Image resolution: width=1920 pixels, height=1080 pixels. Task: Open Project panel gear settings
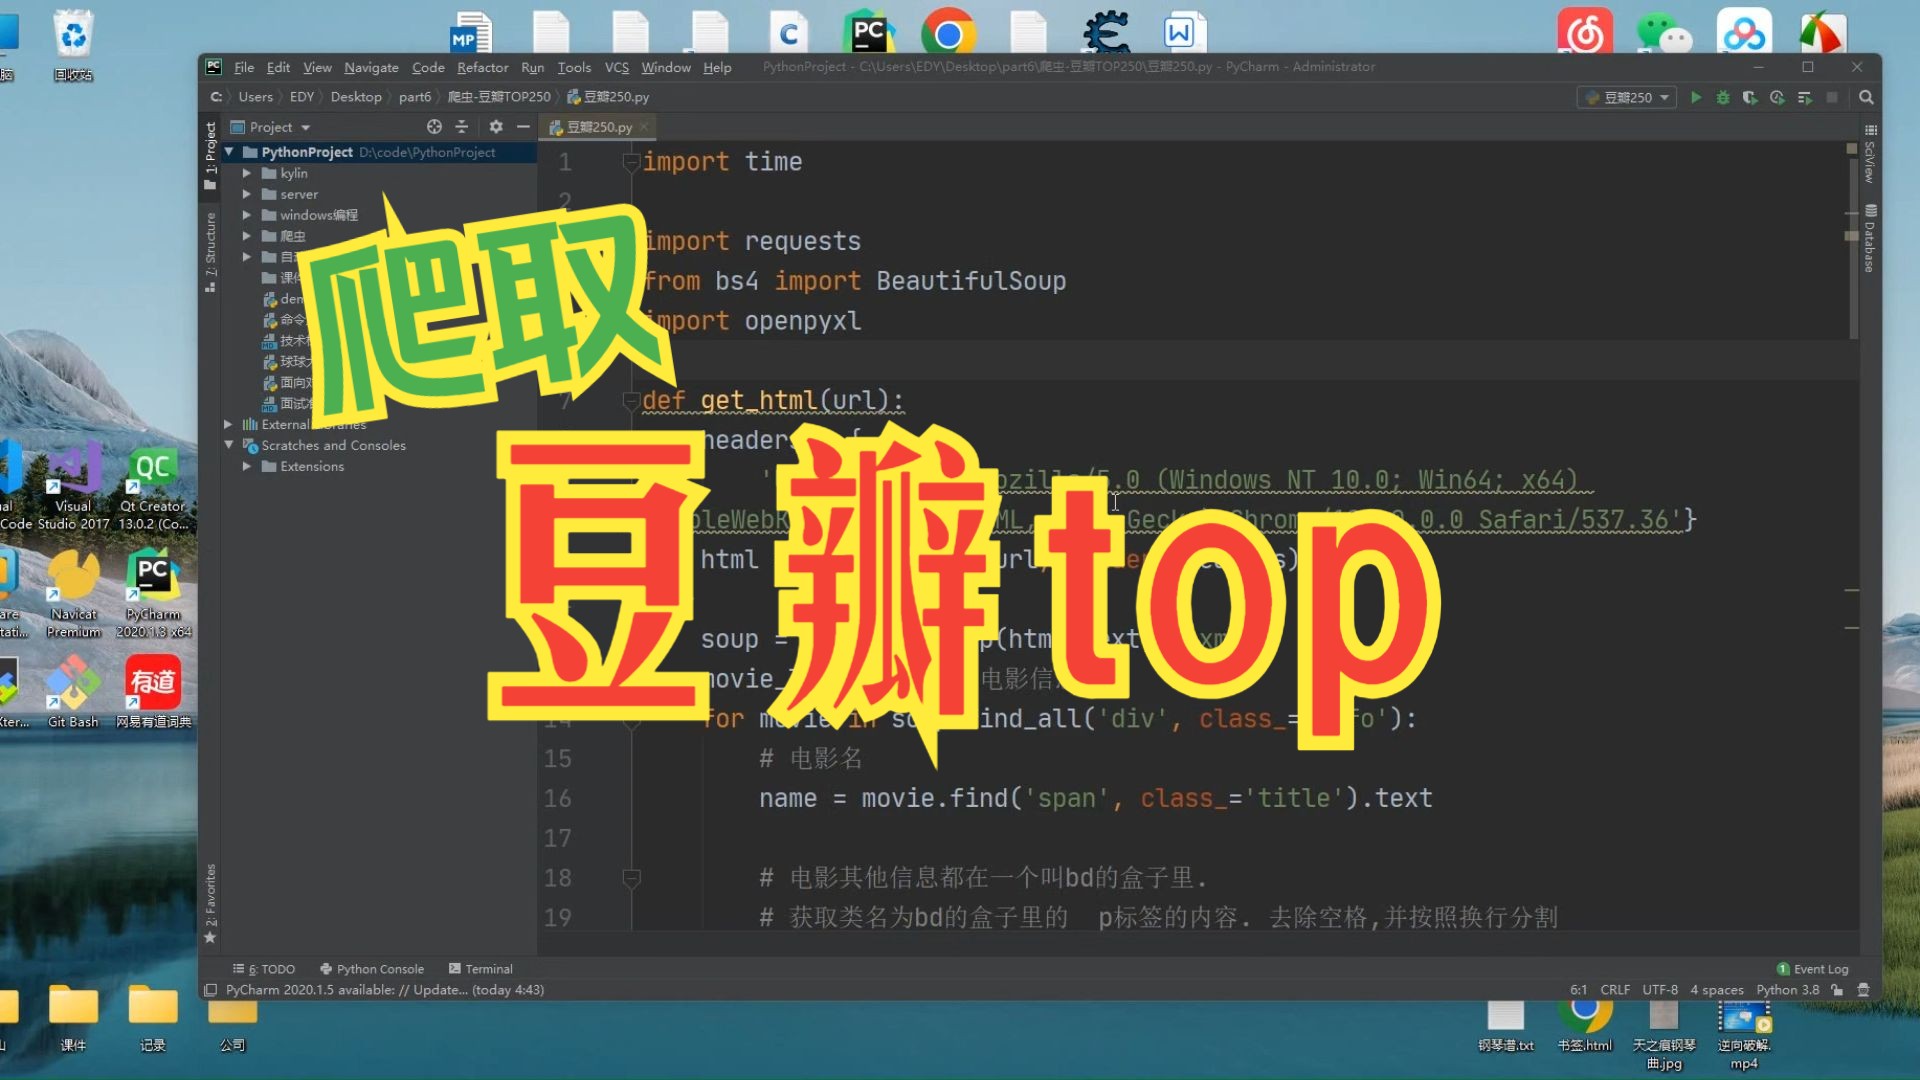point(496,127)
